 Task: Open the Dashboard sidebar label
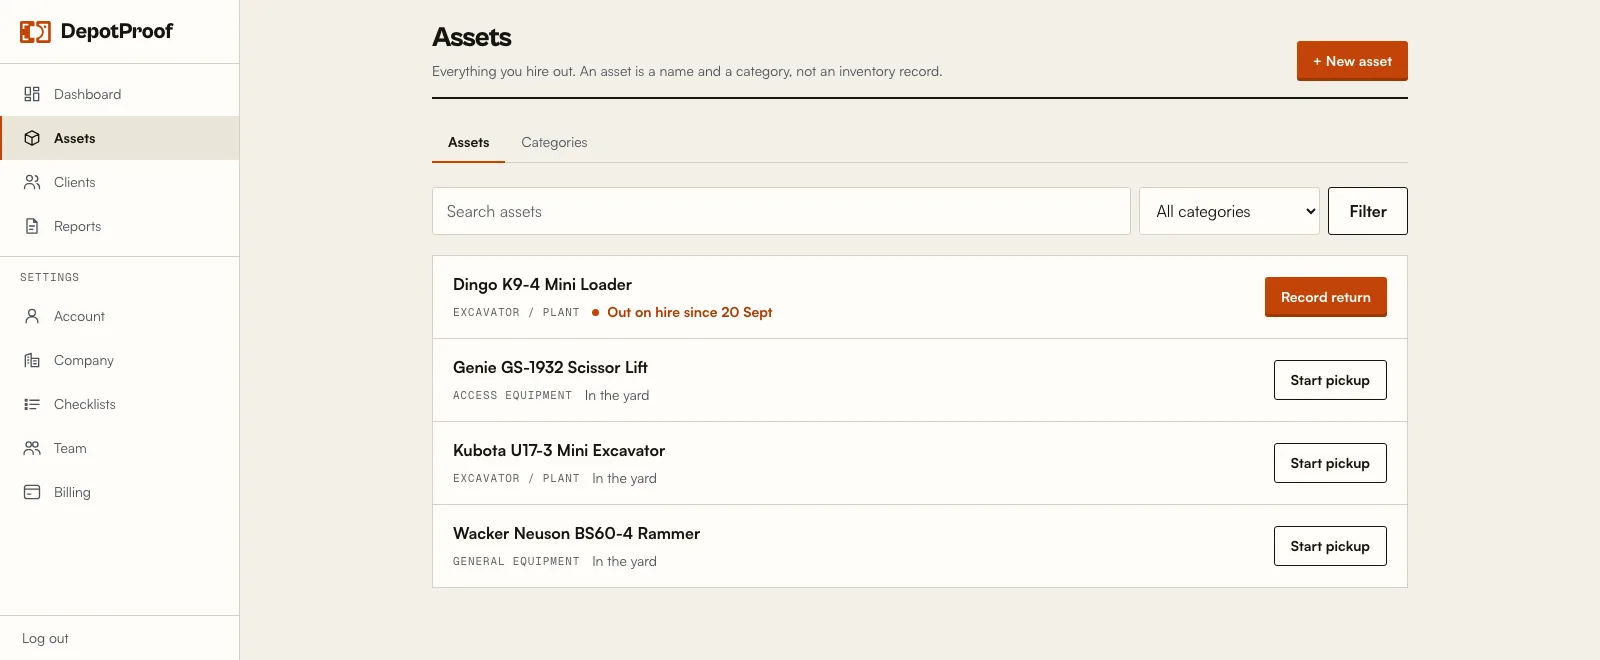pyautogui.click(x=87, y=94)
